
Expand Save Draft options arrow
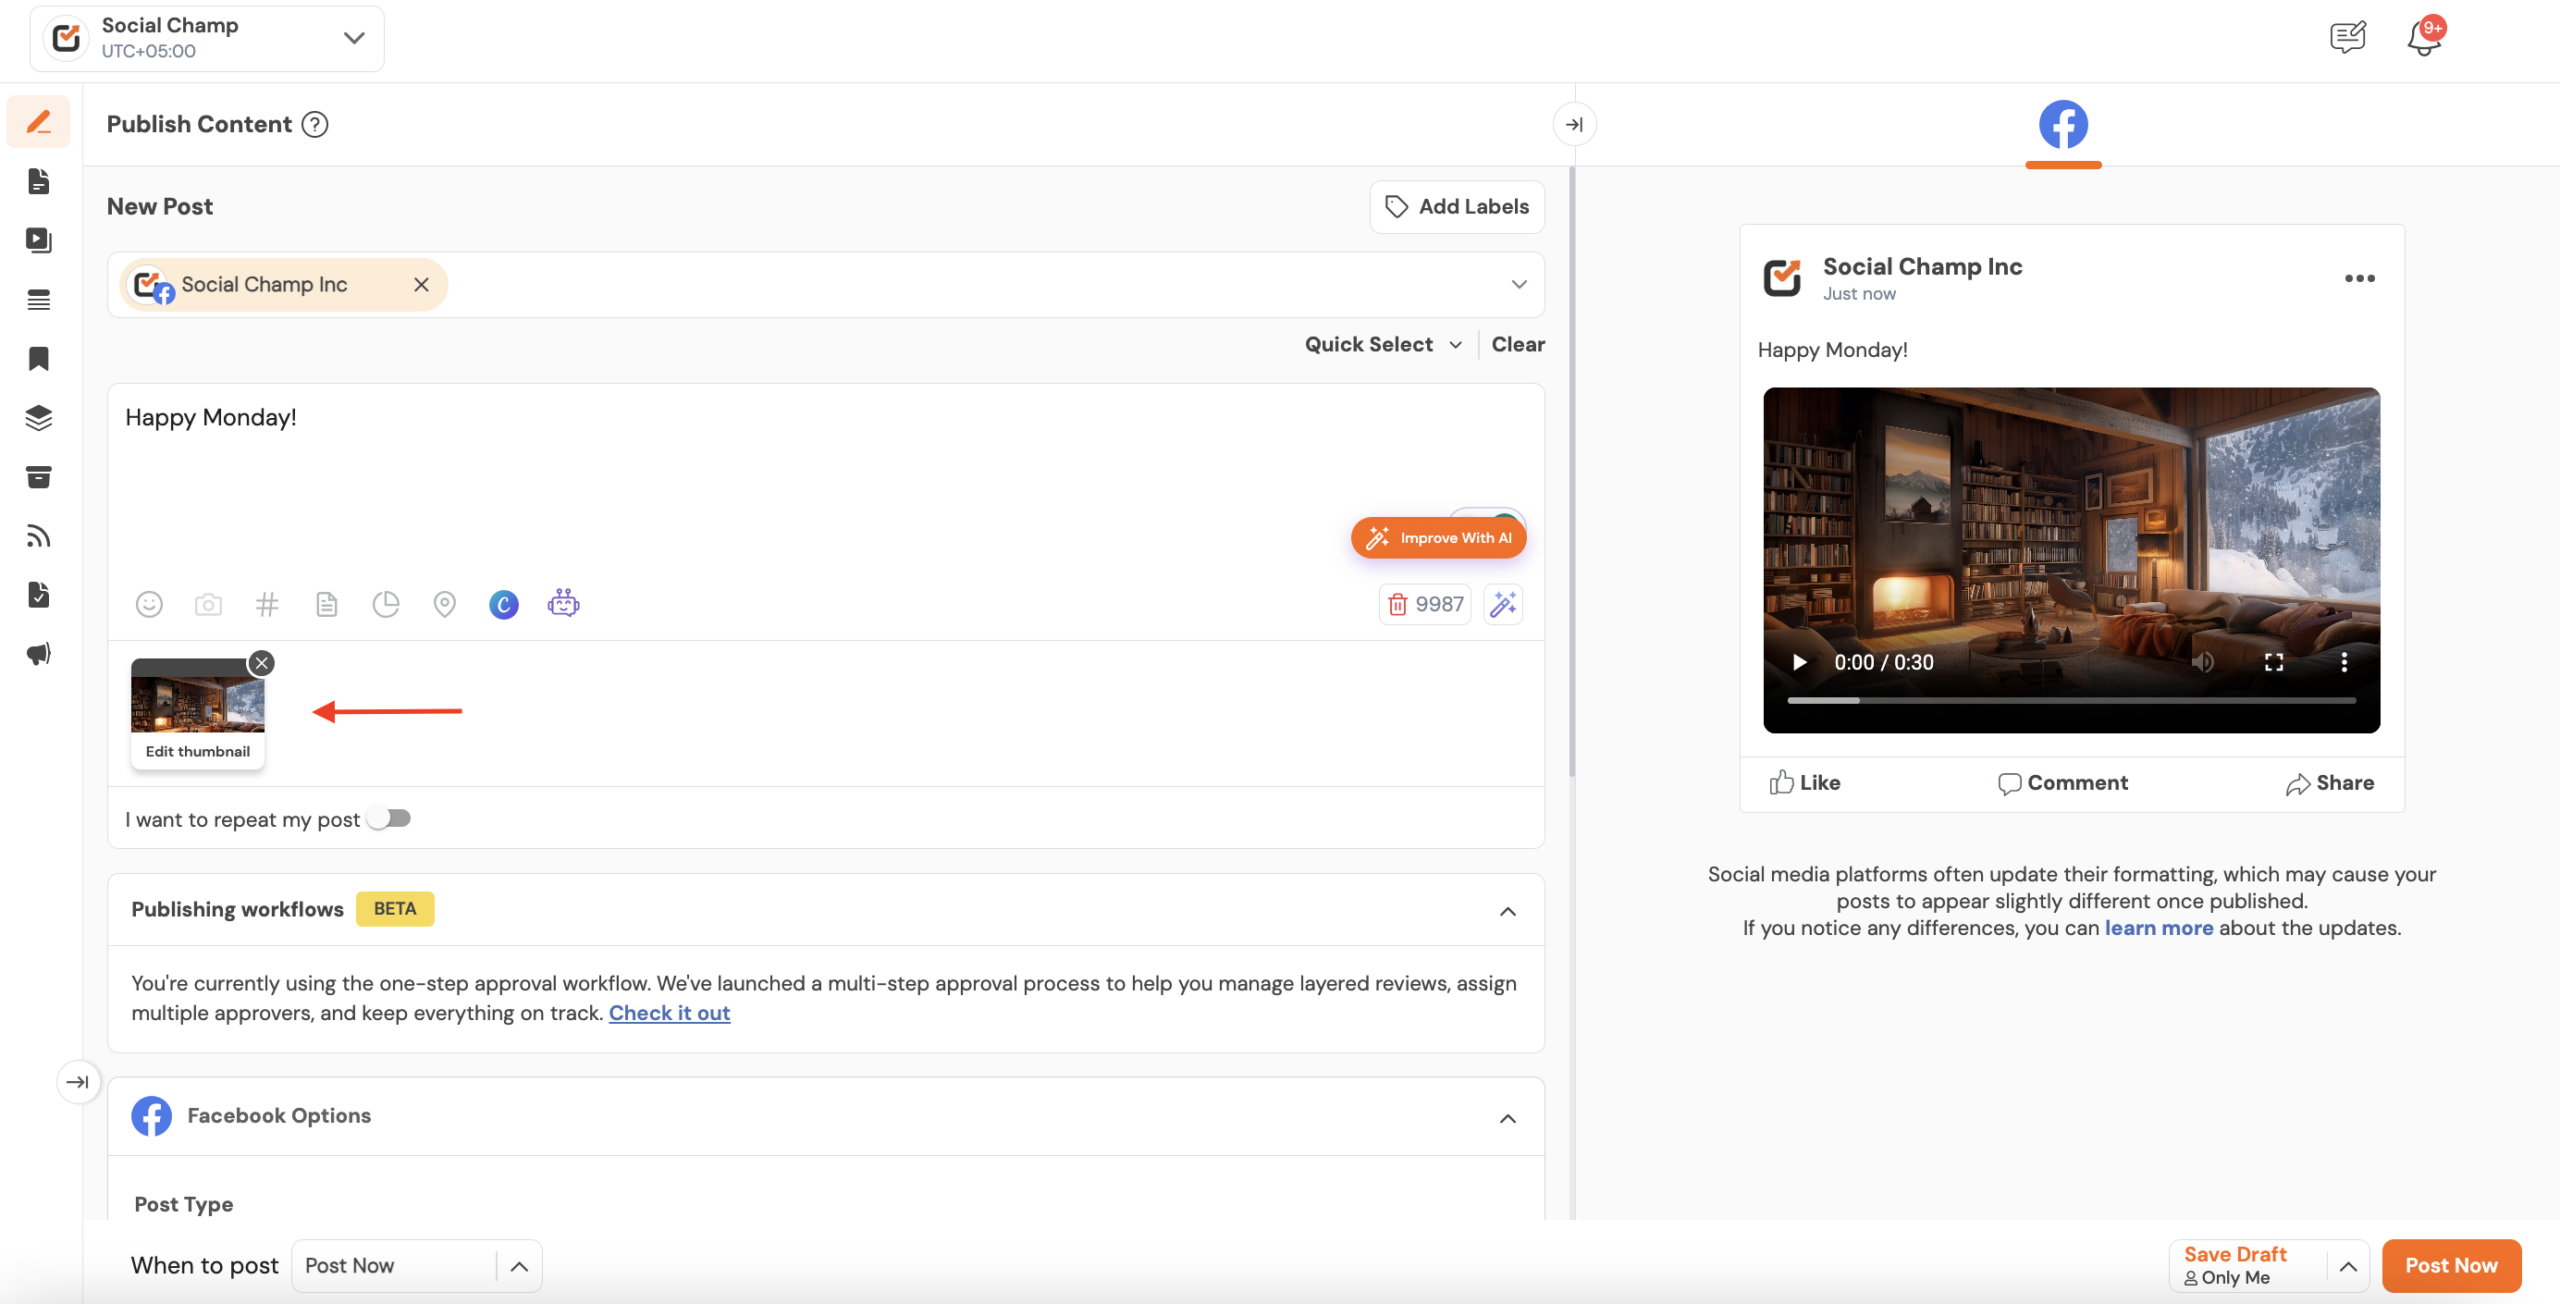pos(2348,1266)
